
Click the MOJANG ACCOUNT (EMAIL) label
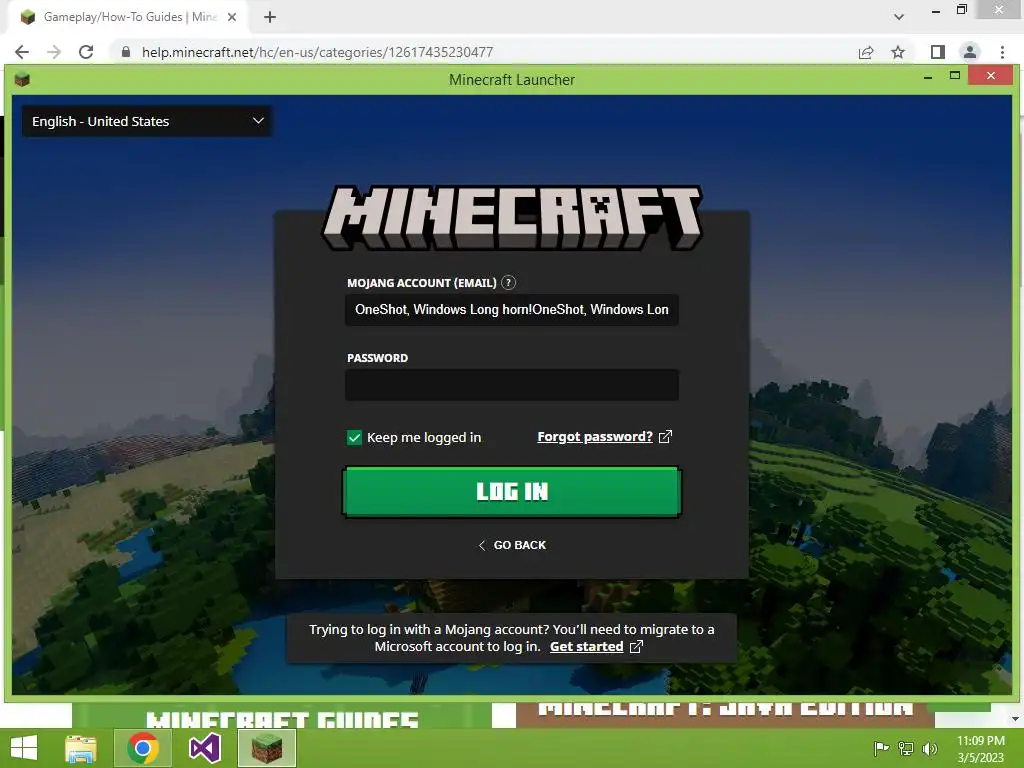[422, 283]
